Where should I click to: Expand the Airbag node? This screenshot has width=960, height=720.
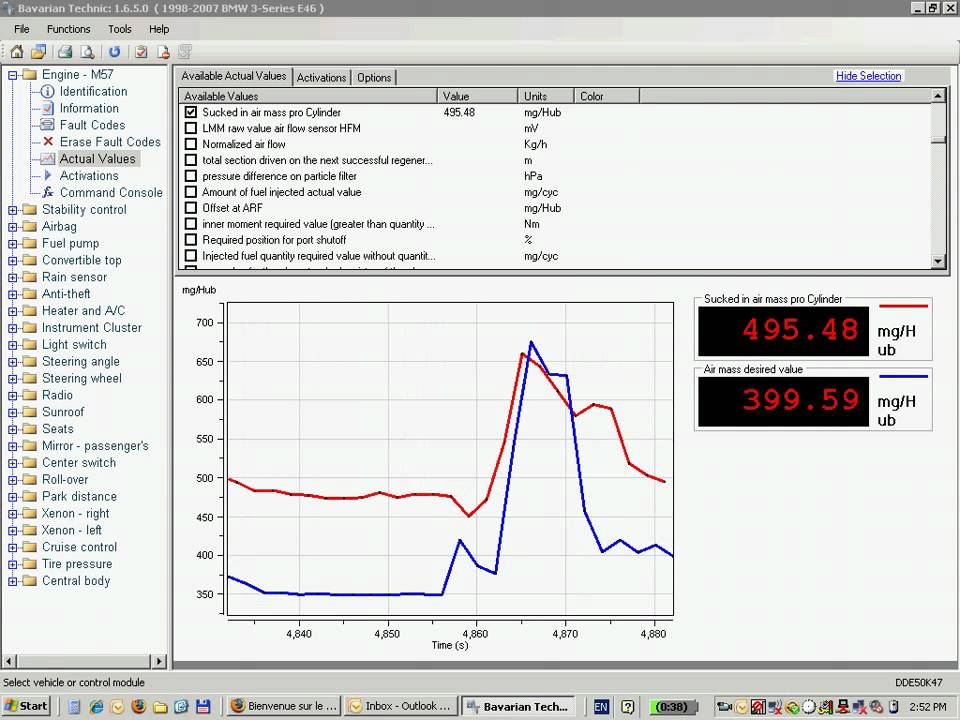[x=12, y=227]
